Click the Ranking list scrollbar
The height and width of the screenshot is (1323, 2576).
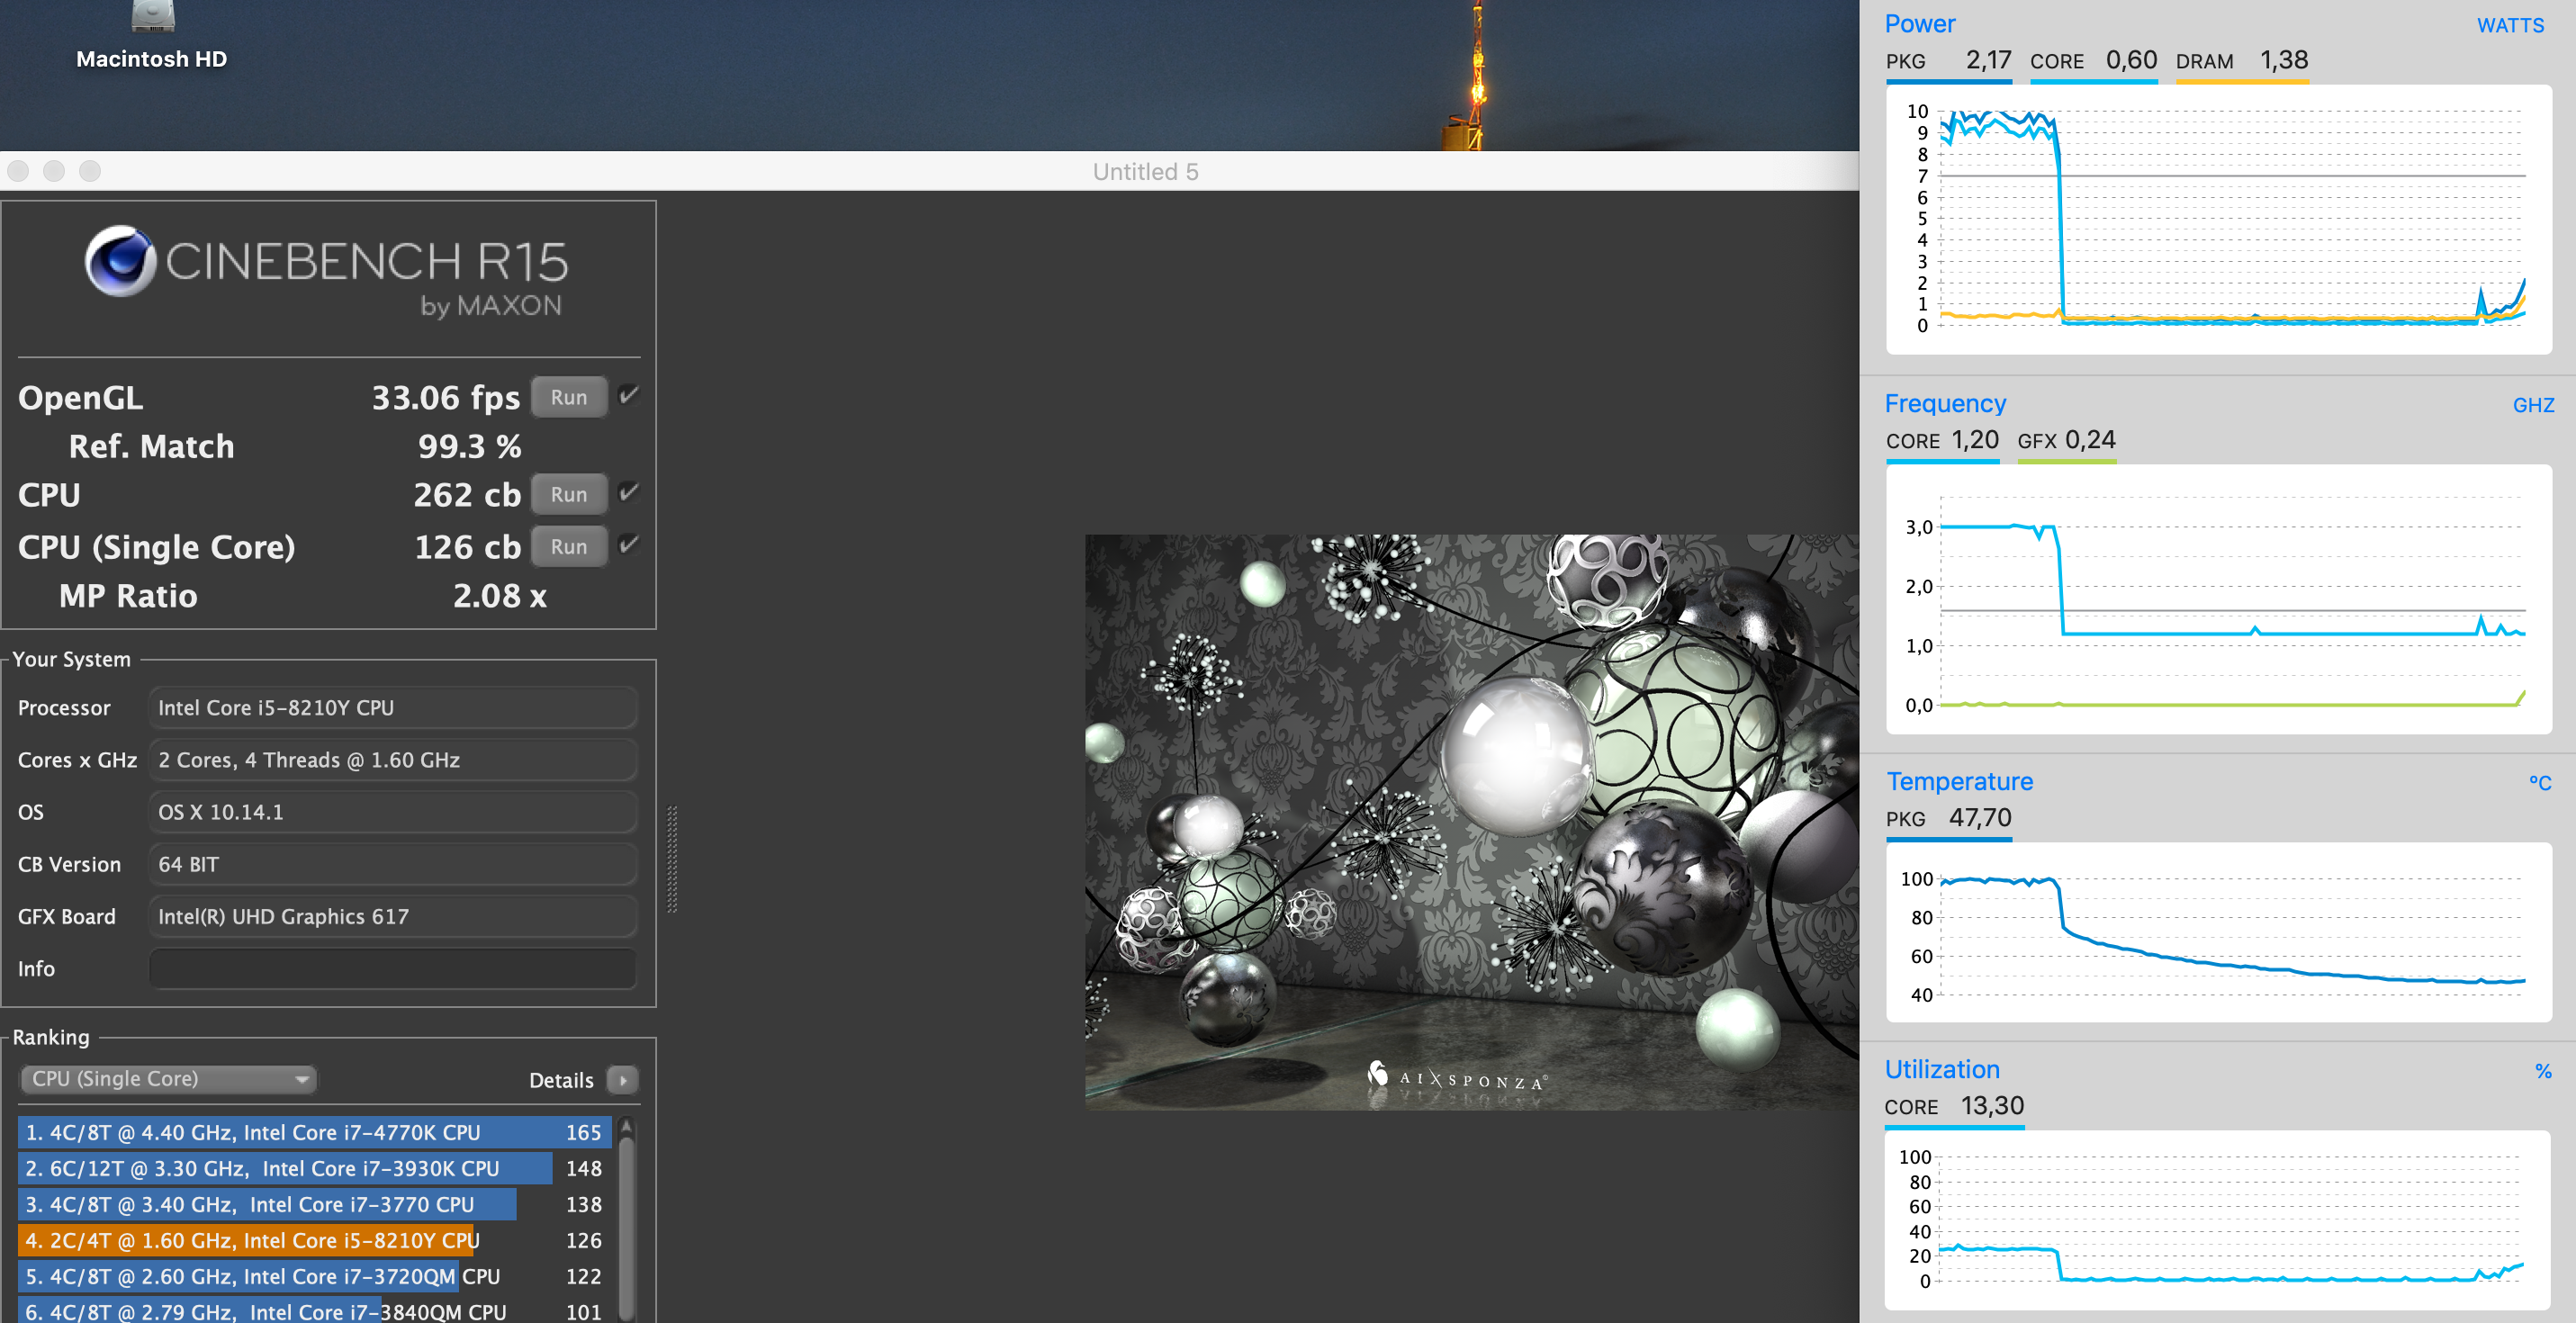[x=627, y=1230]
